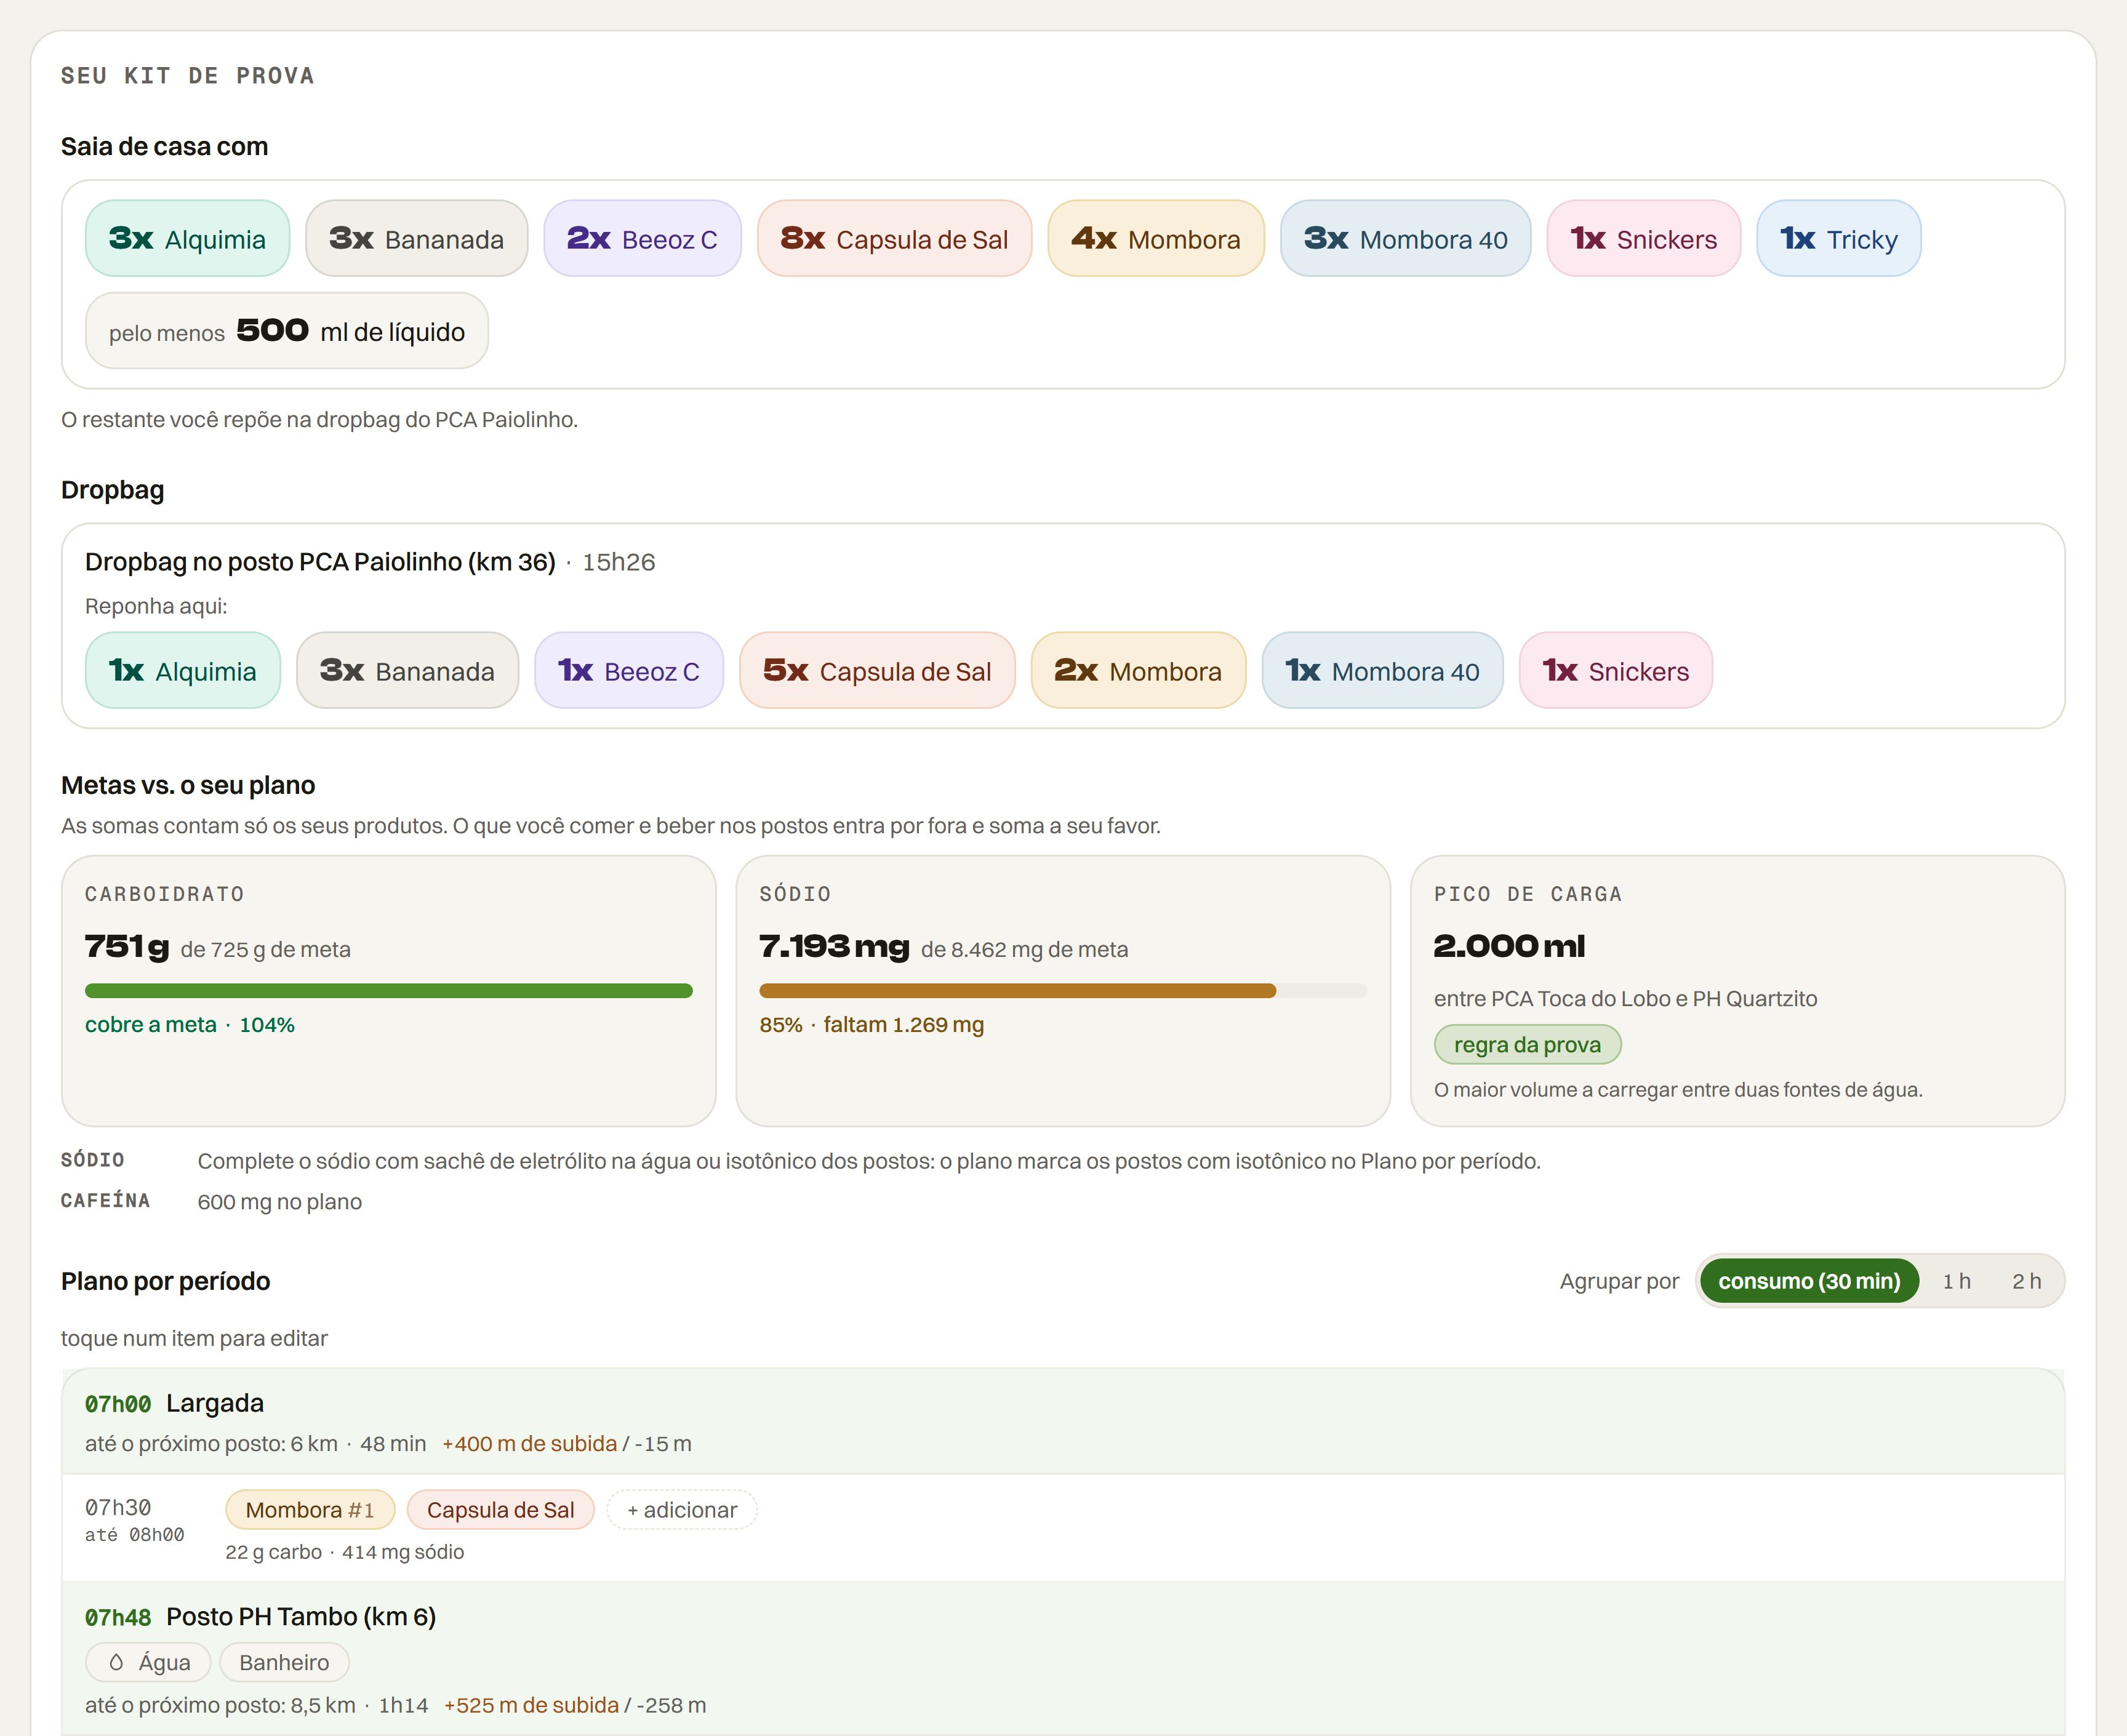Image resolution: width=2127 pixels, height=1736 pixels.
Task: Click the 7.193 mg sódio value
Action: tap(834, 946)
